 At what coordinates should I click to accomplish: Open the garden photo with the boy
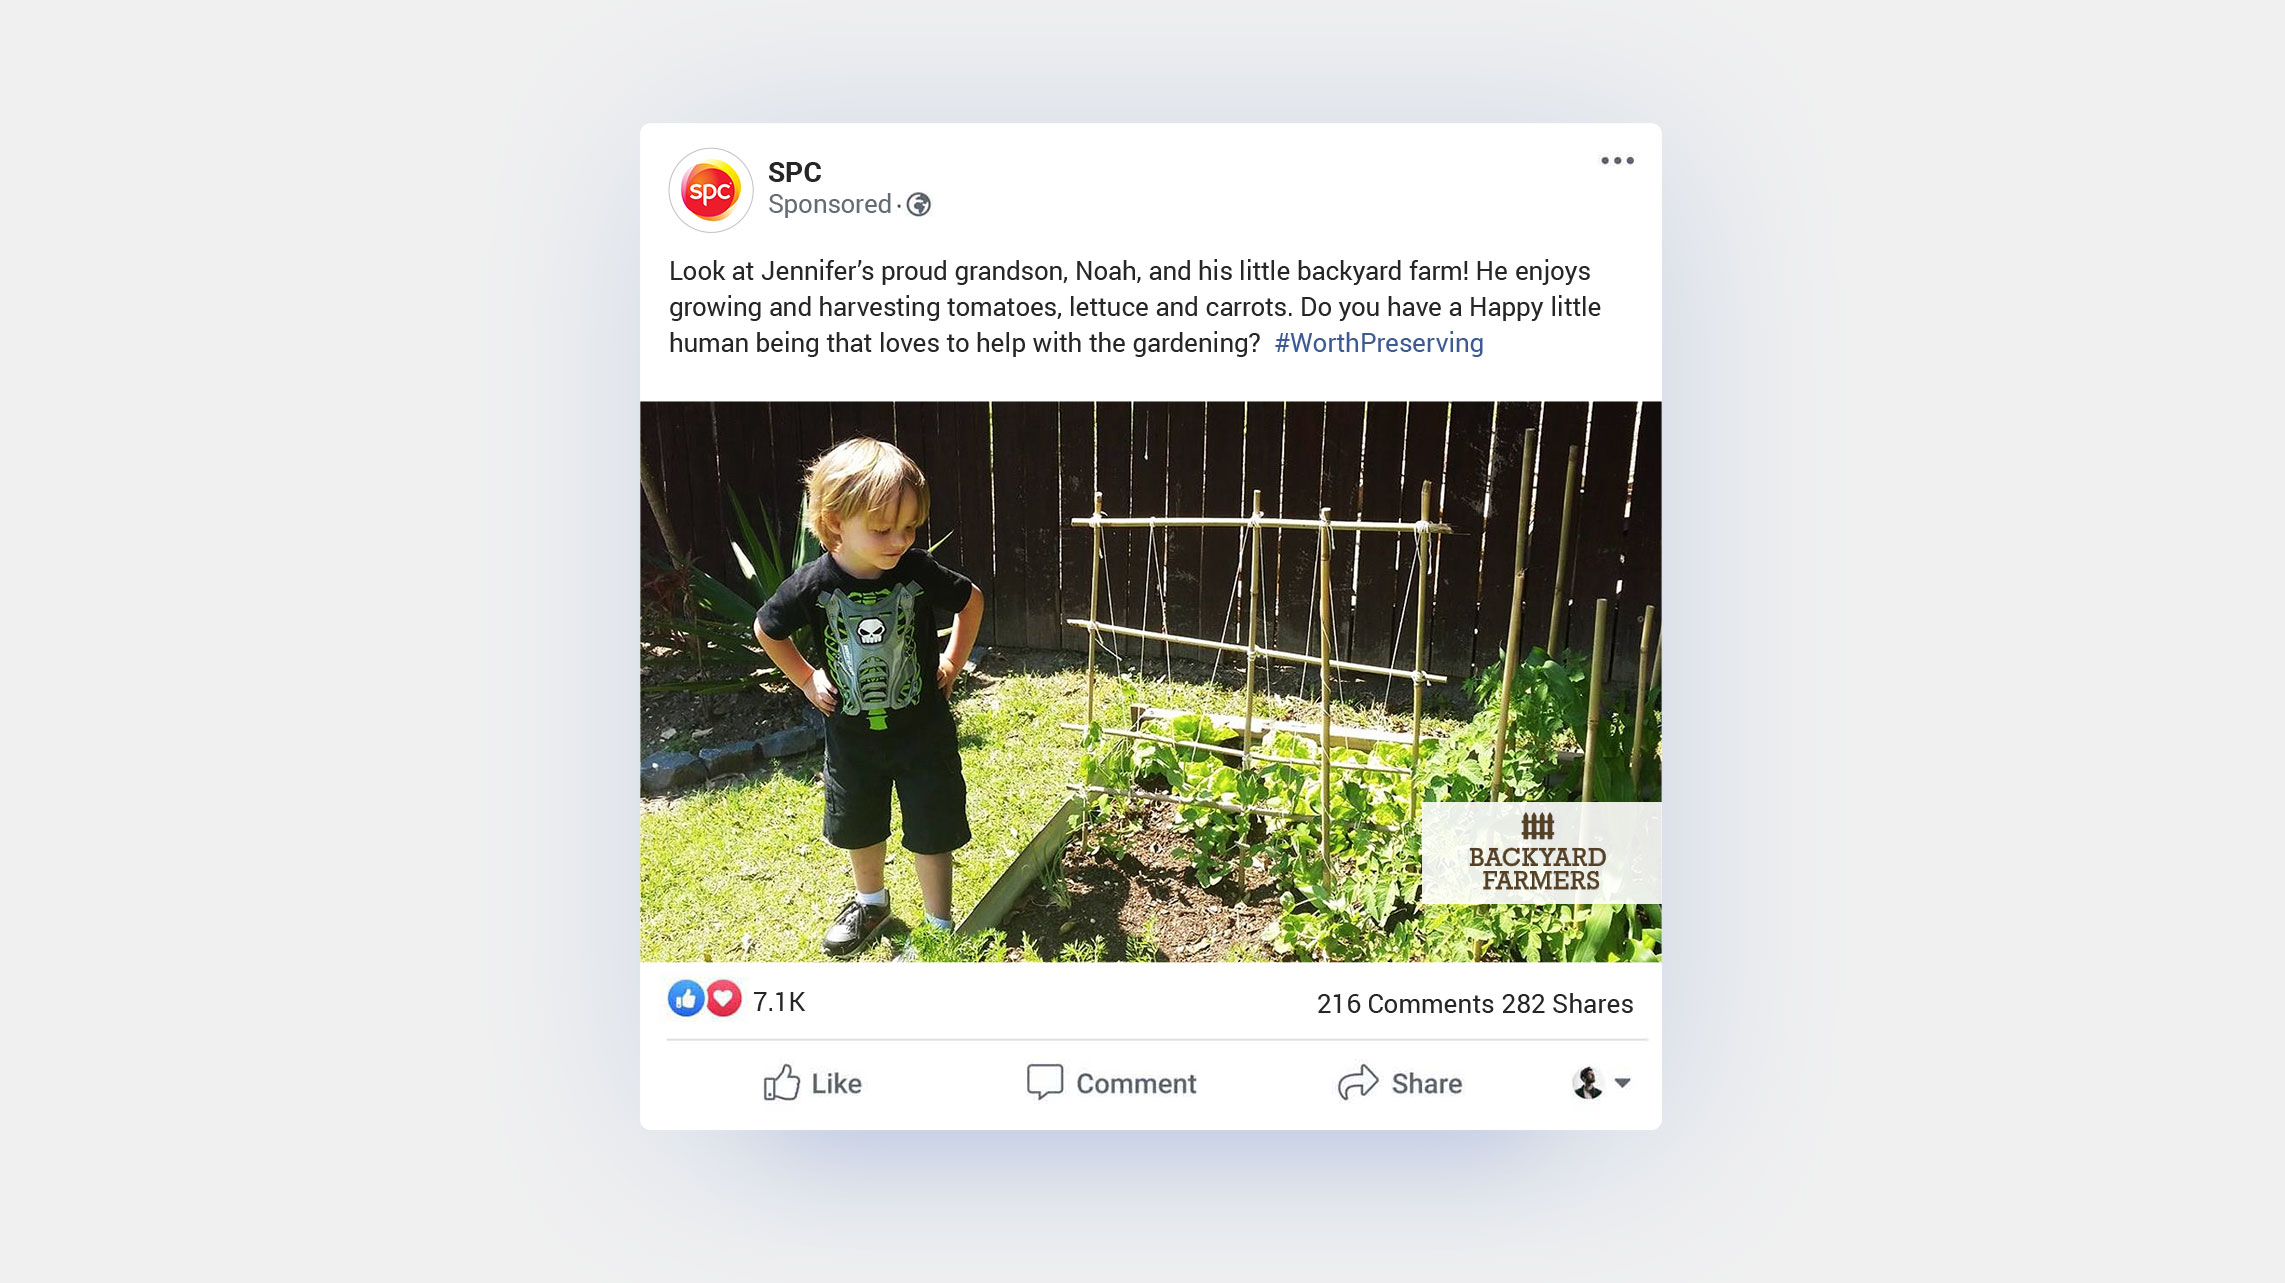(x=1151, y=681)
